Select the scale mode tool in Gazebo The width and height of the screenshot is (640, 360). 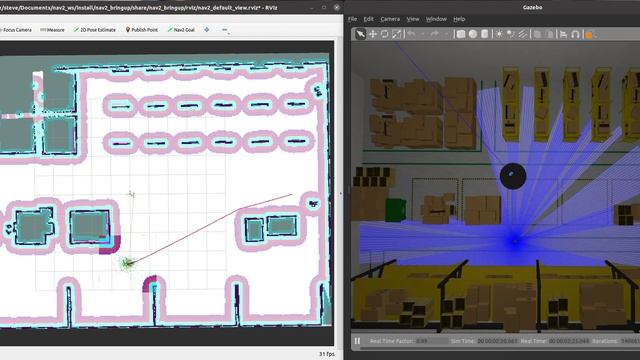(397, 34)
